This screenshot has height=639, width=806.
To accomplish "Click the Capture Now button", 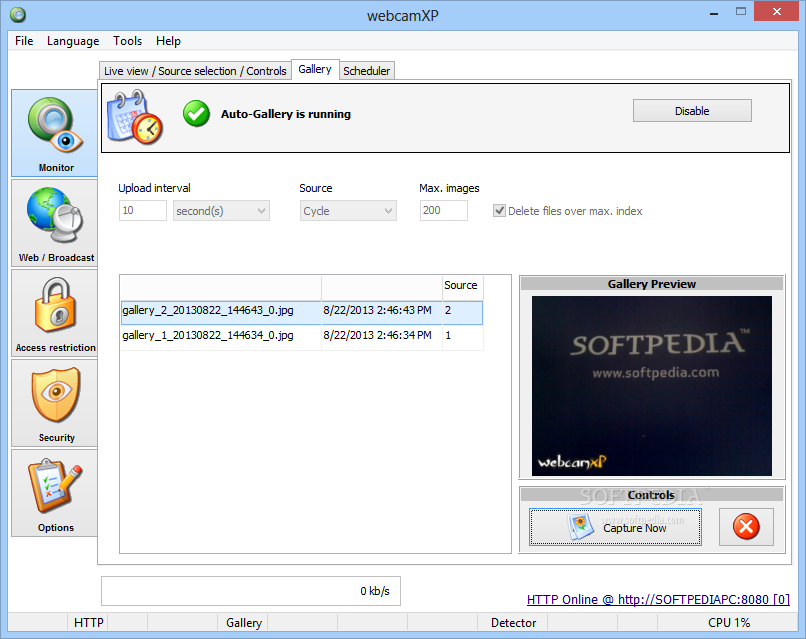I will (x=615, y=527).
